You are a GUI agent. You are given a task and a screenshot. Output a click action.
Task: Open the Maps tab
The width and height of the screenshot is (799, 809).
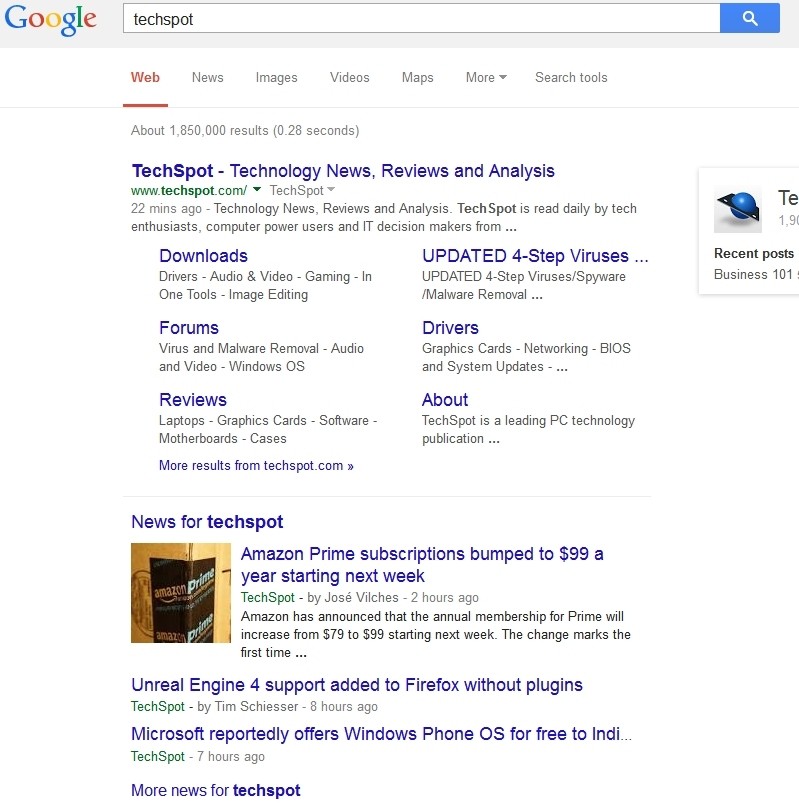click(x=418, y=78)
